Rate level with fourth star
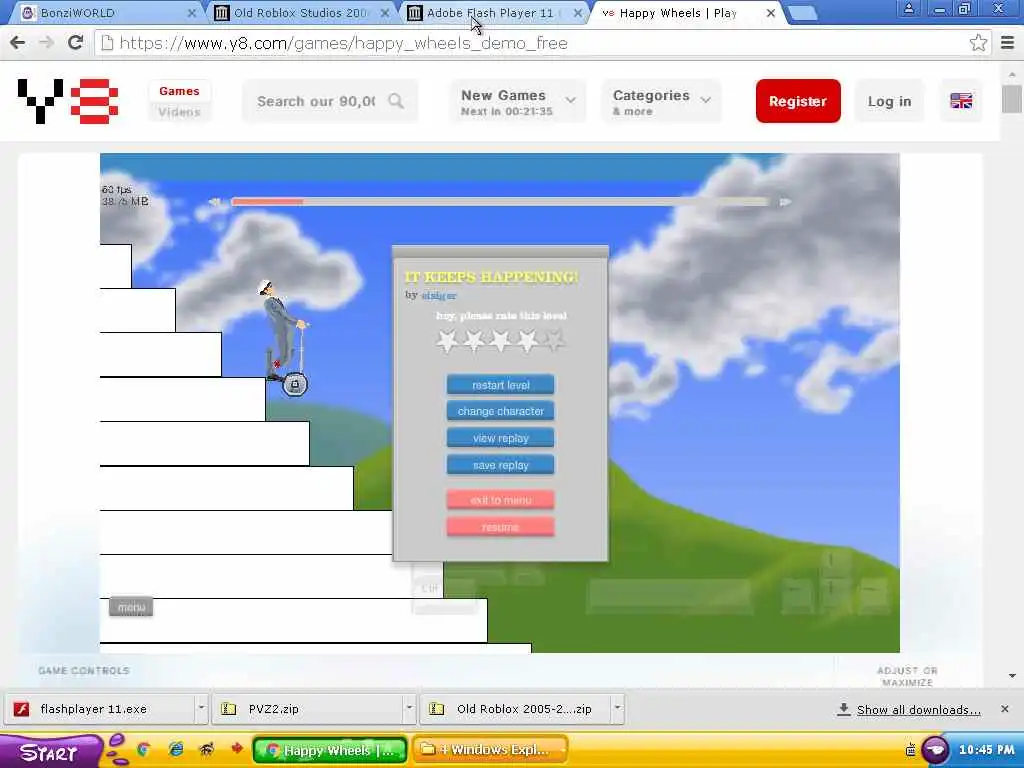Viewport: 1024px width, 768px height. pos(528,341)
